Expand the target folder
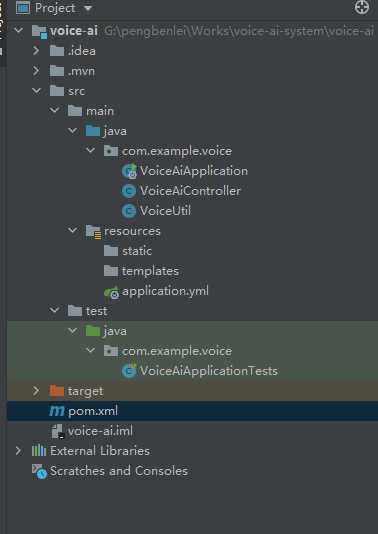 [x=36, y=391]
